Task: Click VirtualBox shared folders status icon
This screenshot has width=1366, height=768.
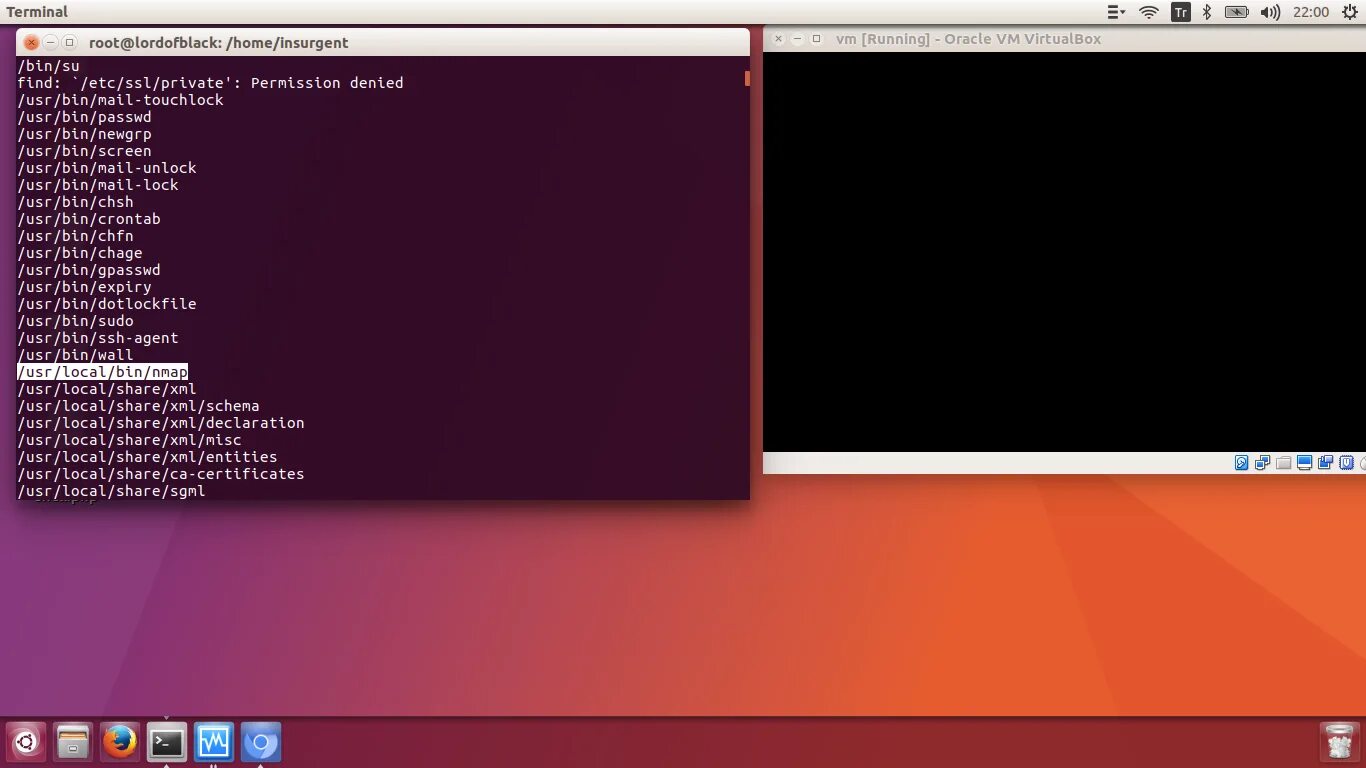Action: tap(1284, 463)
